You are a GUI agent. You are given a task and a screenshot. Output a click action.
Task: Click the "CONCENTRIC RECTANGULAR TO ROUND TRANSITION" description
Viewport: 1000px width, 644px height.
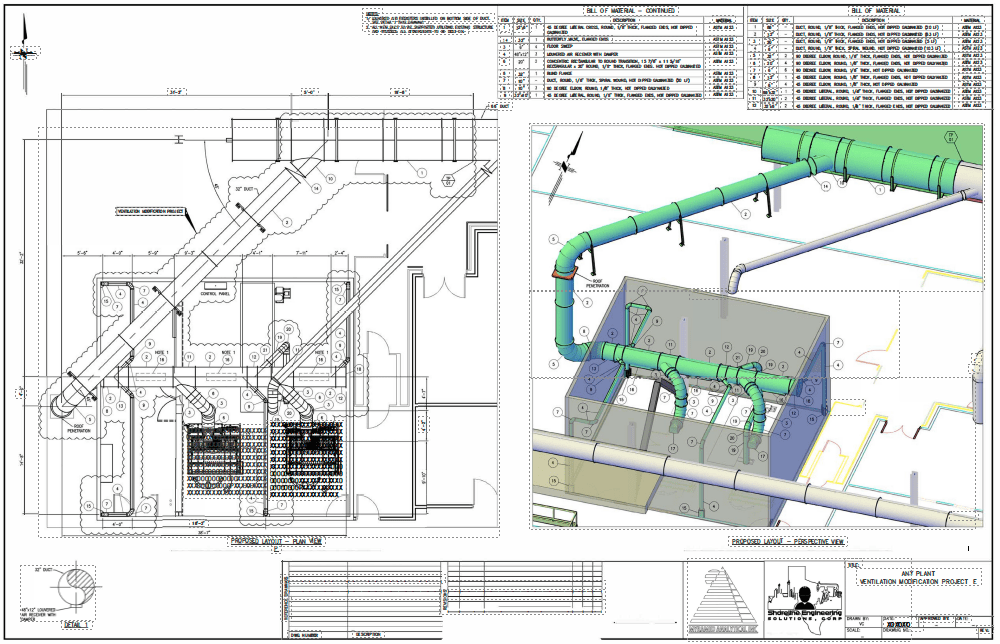(624, 63)
